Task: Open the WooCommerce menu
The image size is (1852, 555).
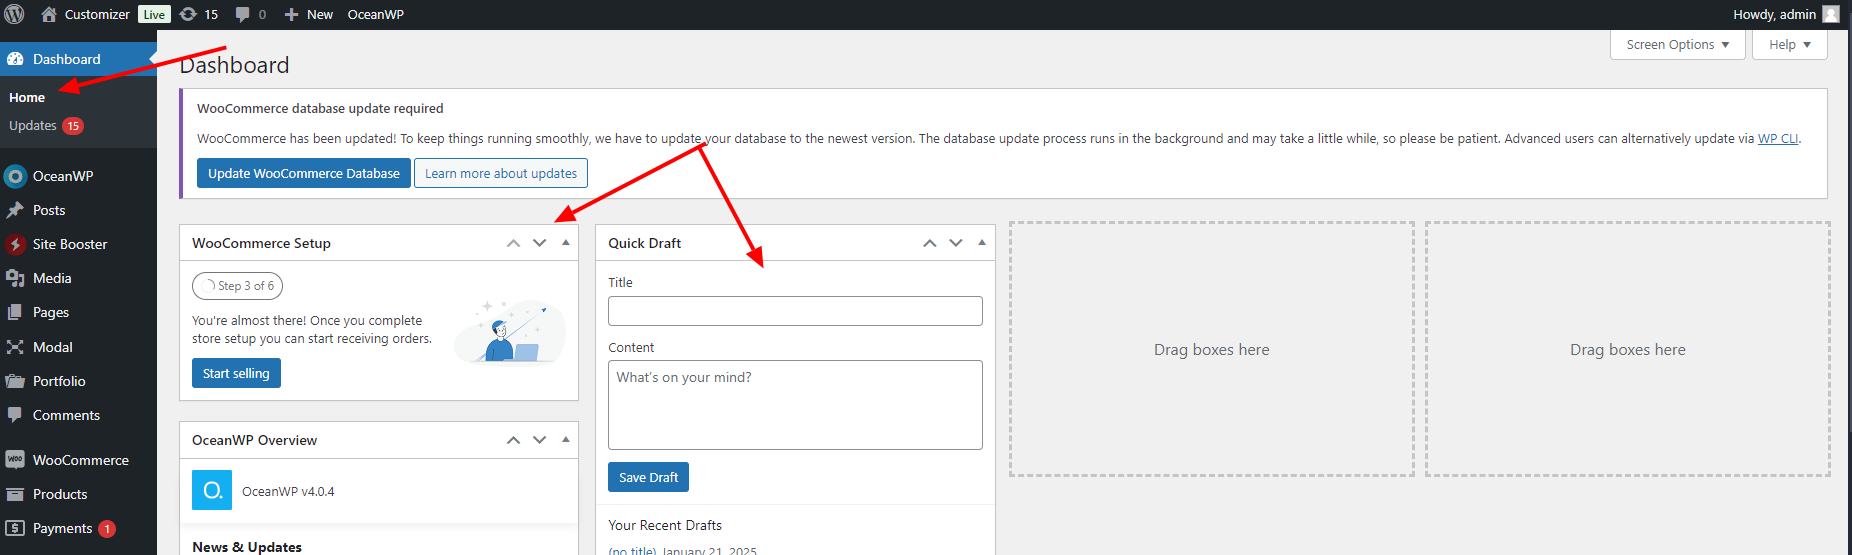Action: 81,460
